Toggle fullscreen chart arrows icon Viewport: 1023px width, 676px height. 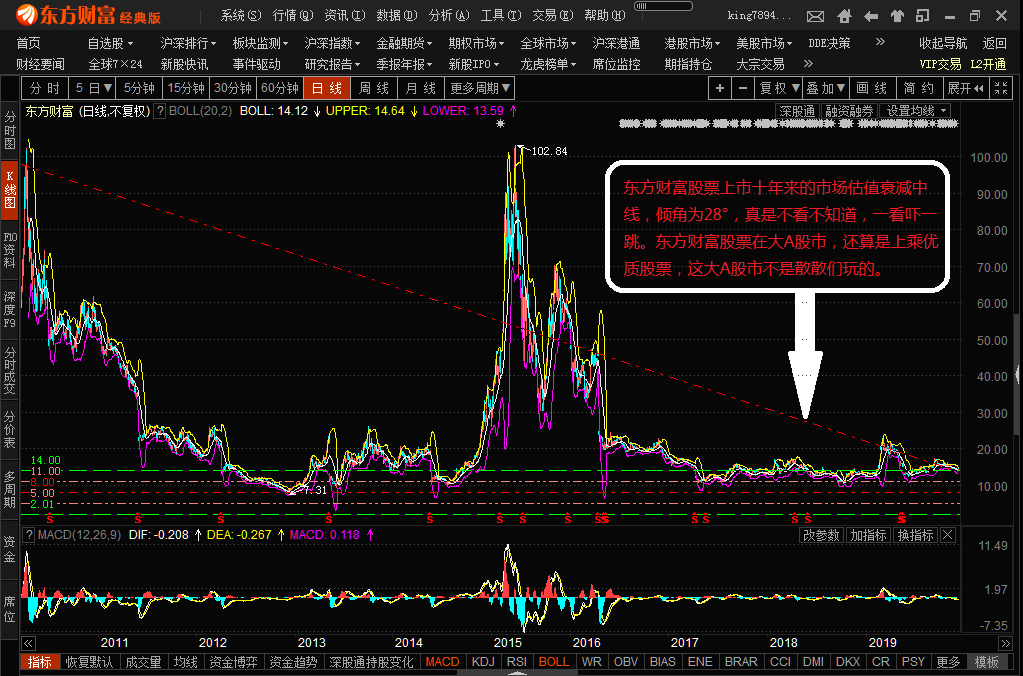(x=1001, y=88)
